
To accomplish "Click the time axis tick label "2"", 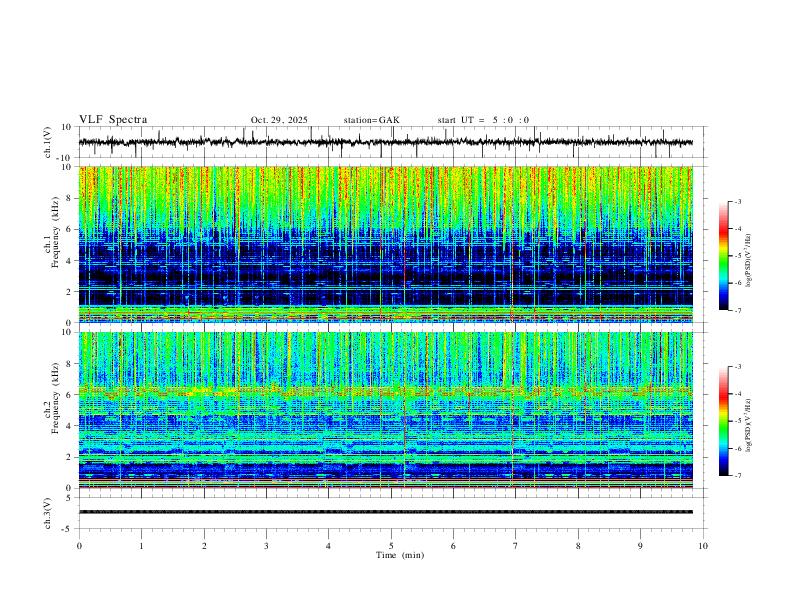I will 204,546.
